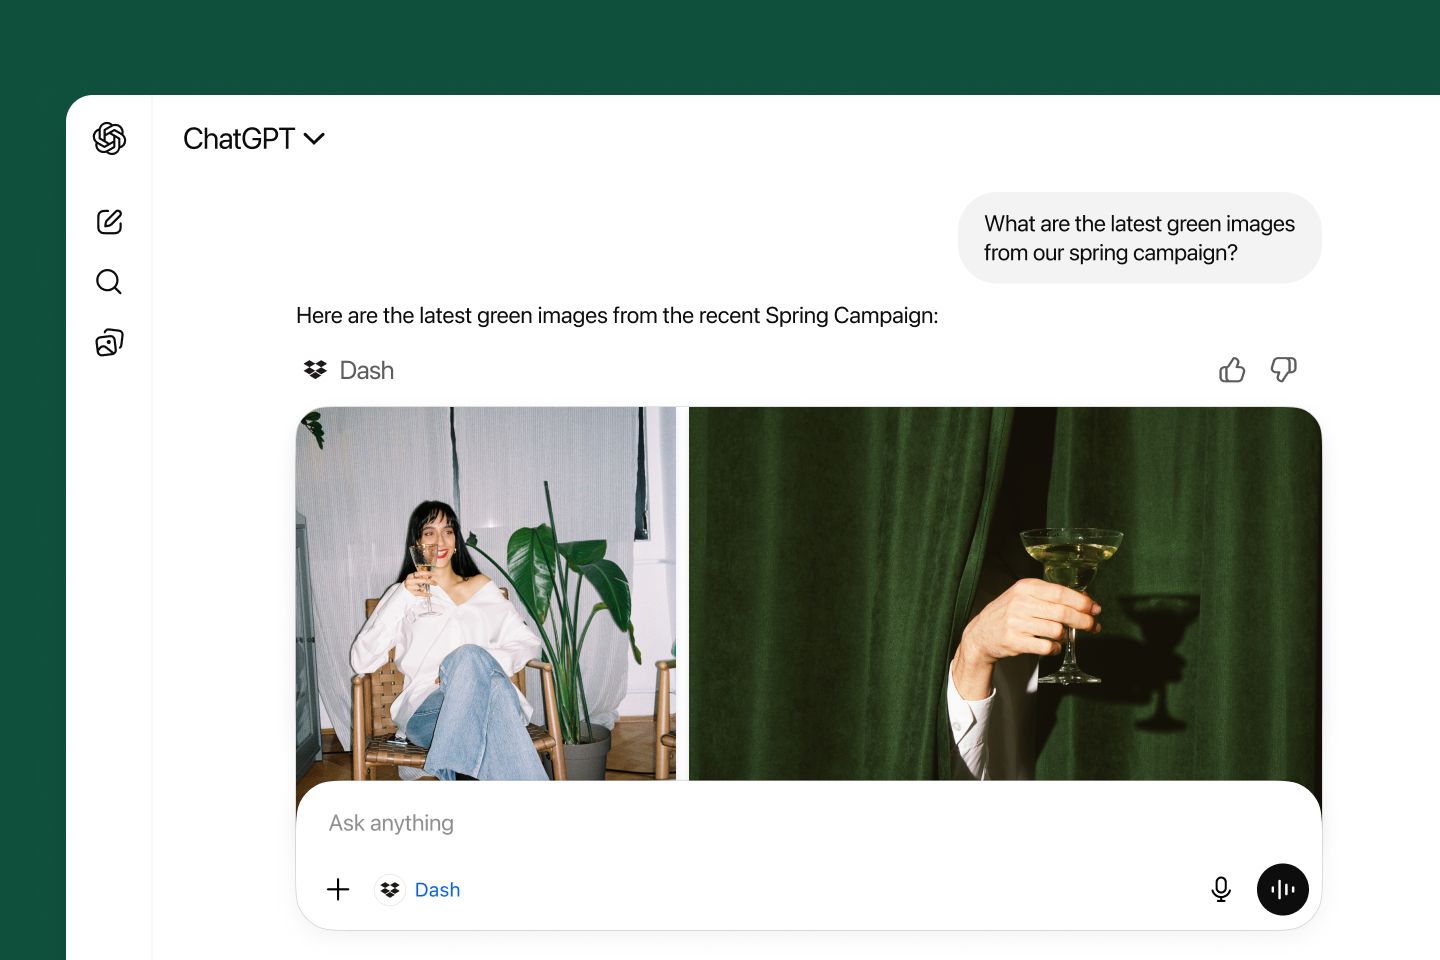Give the response a thumbs up
Image resolution: width=1440 pixels, height=960 pixels.
(x=1232, y=370)
